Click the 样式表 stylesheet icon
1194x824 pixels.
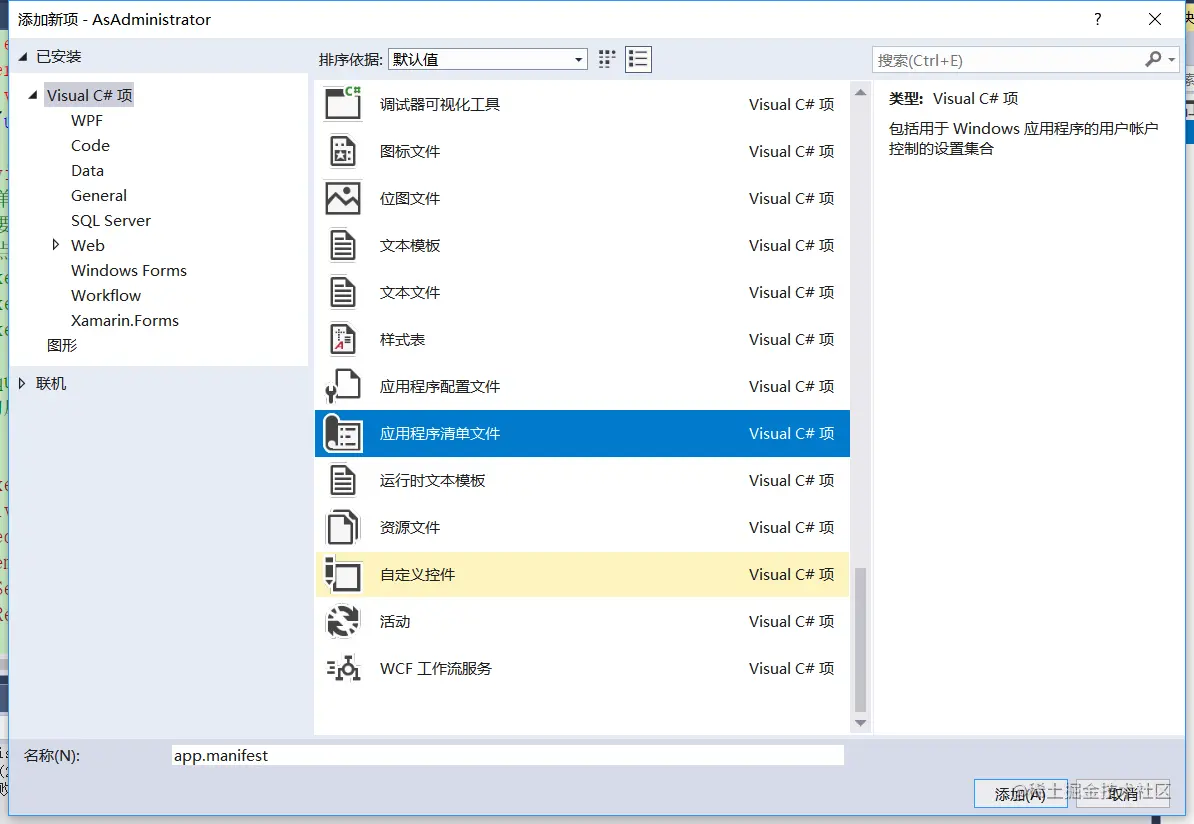point(343,340)
